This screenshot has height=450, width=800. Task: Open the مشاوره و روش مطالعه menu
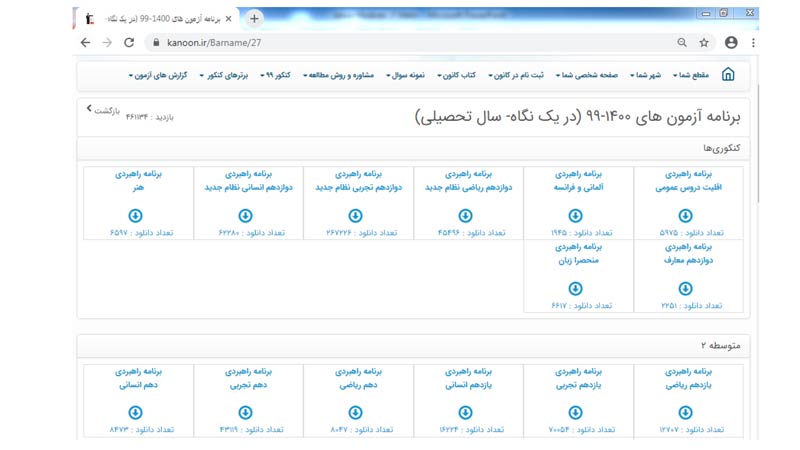[x=342, y=75]
